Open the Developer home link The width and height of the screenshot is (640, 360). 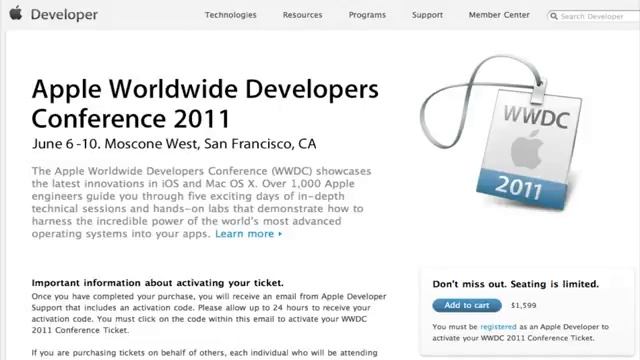[64, 15]
